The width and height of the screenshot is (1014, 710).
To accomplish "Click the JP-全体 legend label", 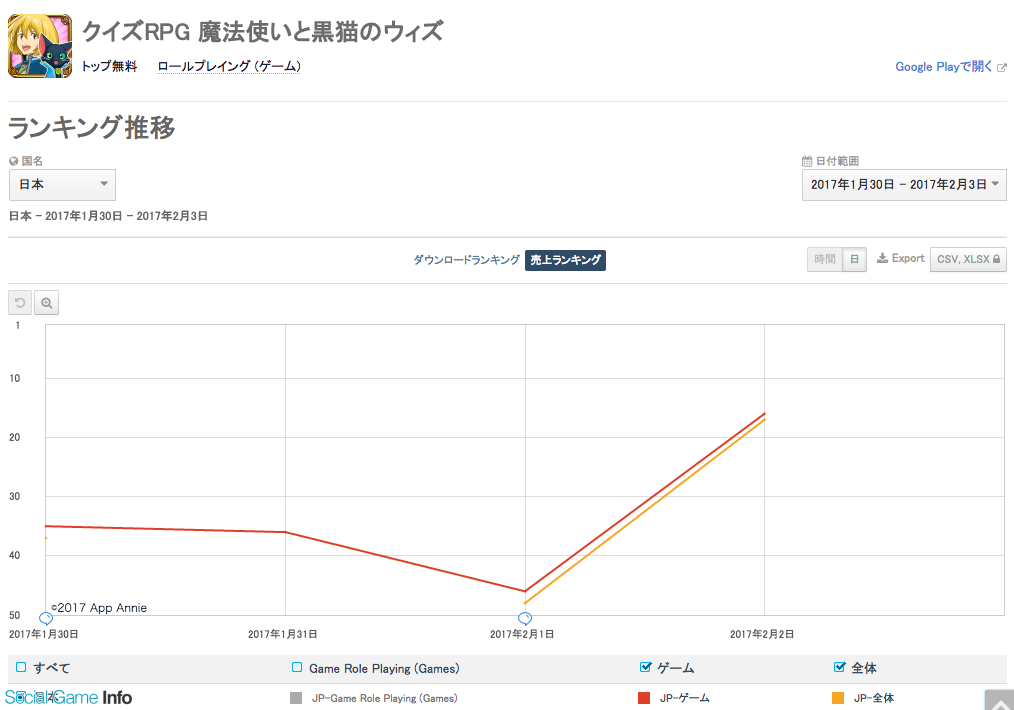I will click(x=874, y=698).
